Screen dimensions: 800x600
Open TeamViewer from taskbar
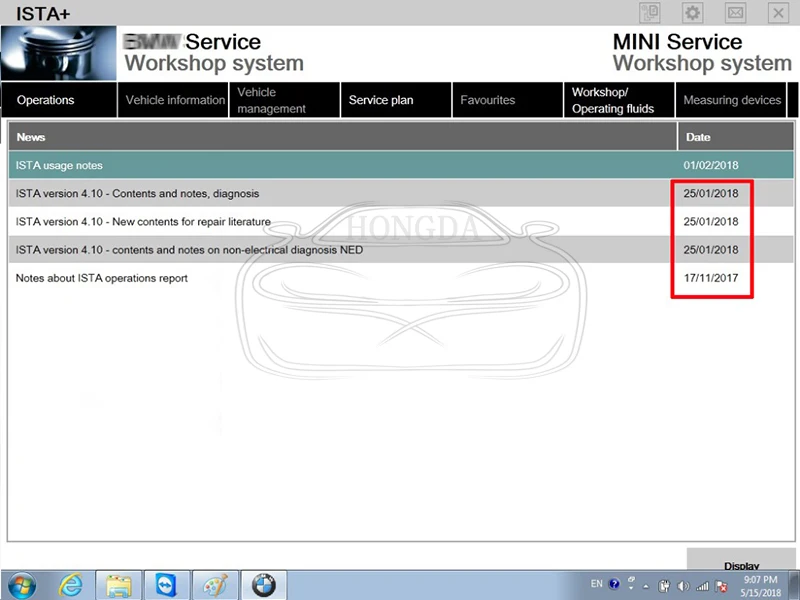click(166, 585)
